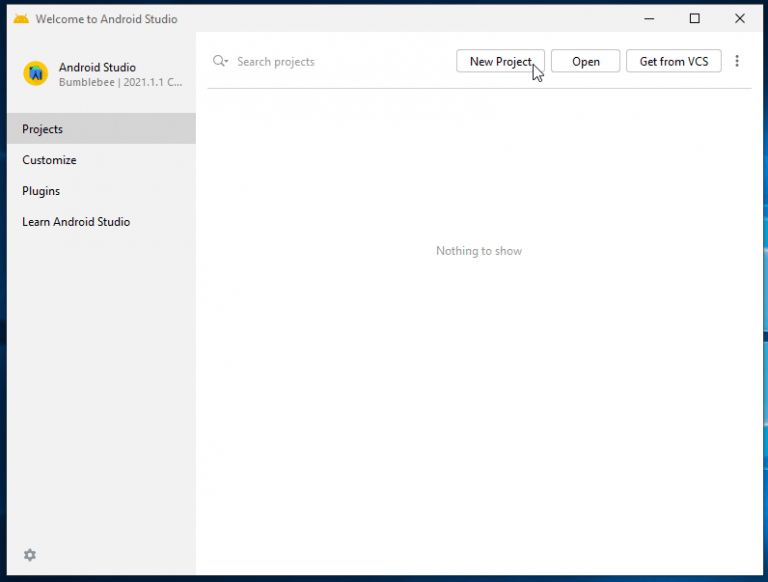Maximize the Welcome to Android Studio window
The image size is (768, 582).
695,19
